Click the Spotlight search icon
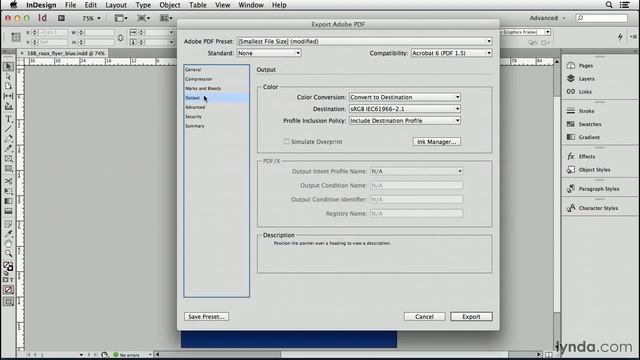Viewport: 640px width, 360px height. (x=609, y=5)
